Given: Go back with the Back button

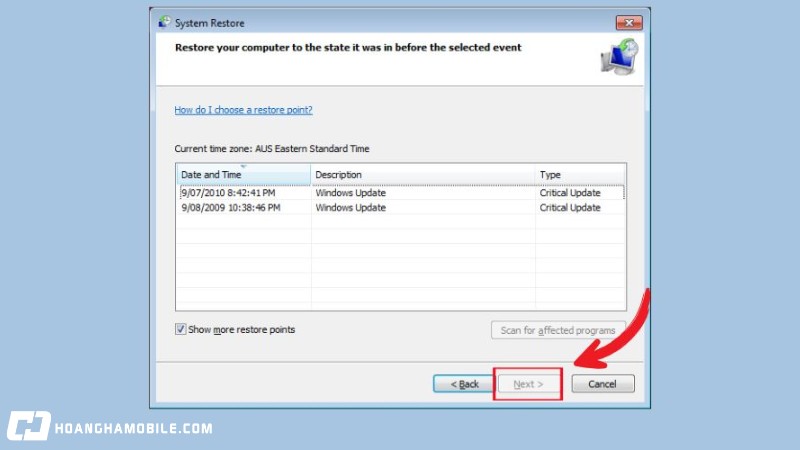Looking at the screenshot, I should [464, 384].
